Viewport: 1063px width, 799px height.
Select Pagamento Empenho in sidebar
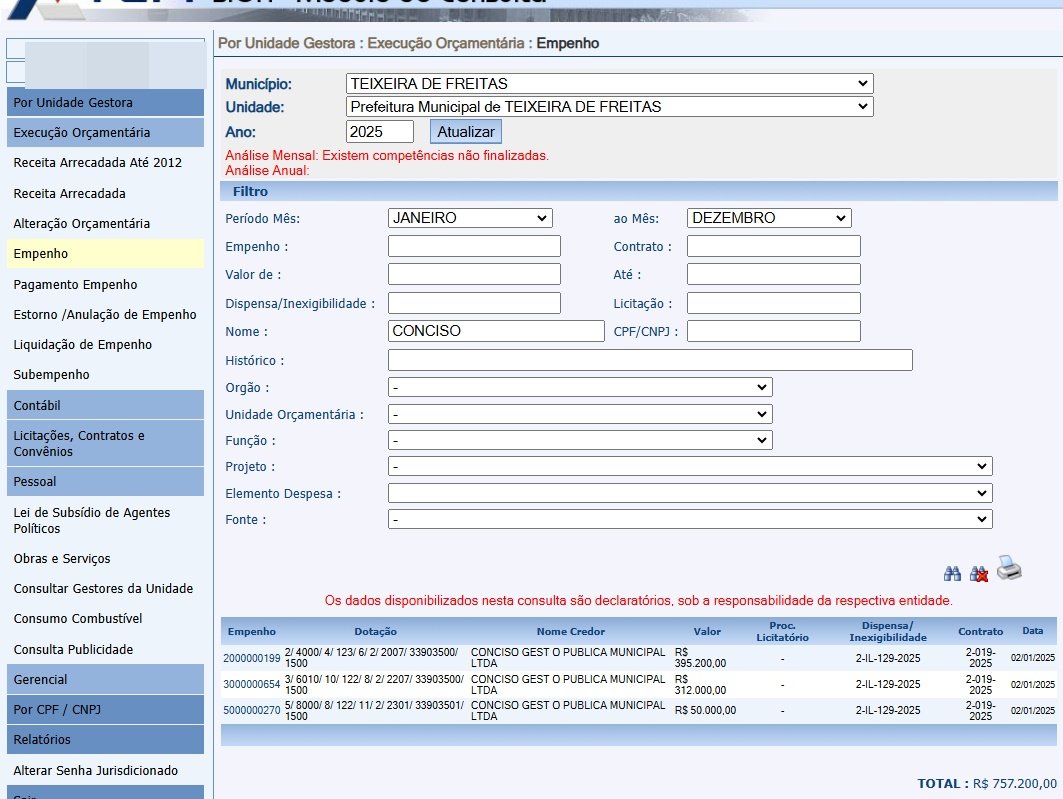pyautogui.click(x=75, y=285)
